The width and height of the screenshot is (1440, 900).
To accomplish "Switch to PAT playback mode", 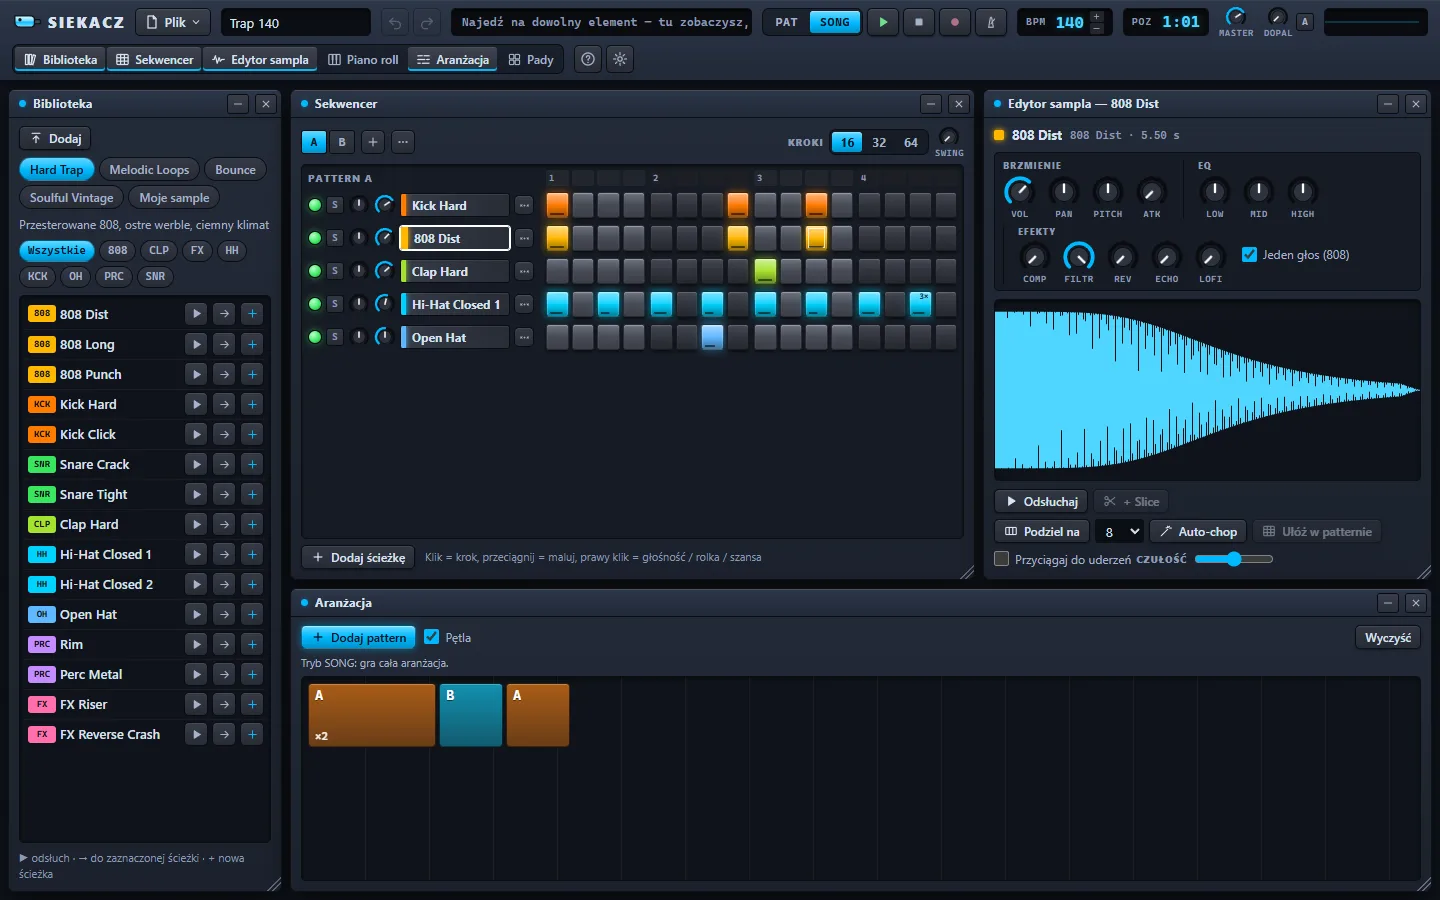I will 787,22.
